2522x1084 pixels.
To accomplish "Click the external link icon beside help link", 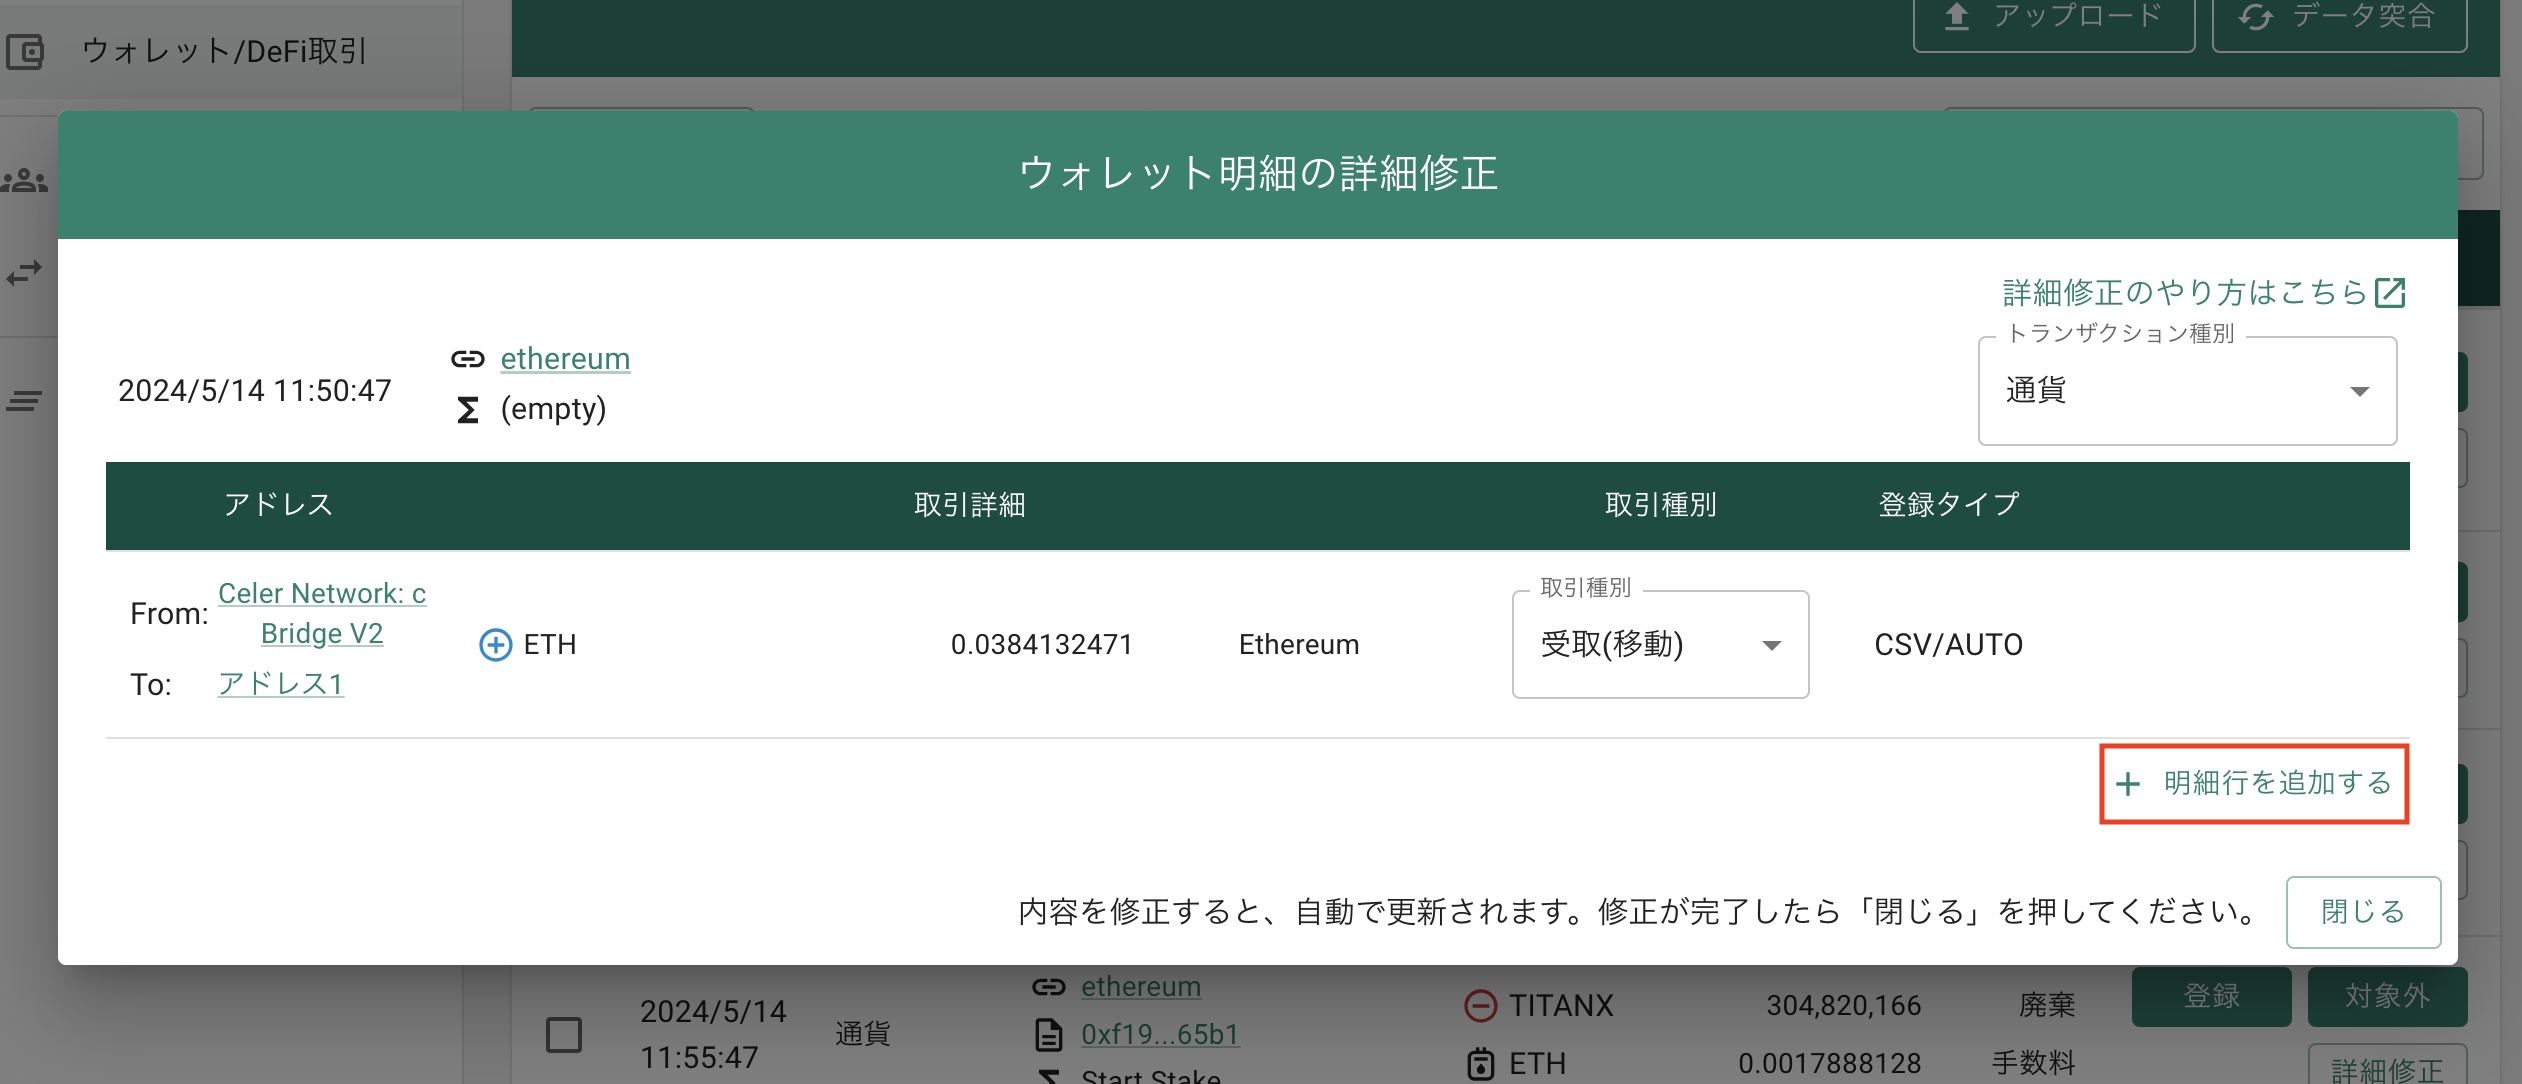I will tap(2390, 292).
